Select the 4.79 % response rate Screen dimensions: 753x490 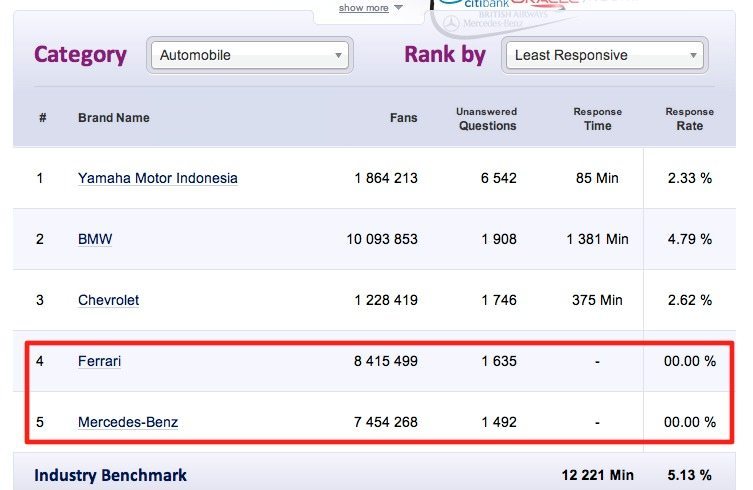[x=690, y=239]
